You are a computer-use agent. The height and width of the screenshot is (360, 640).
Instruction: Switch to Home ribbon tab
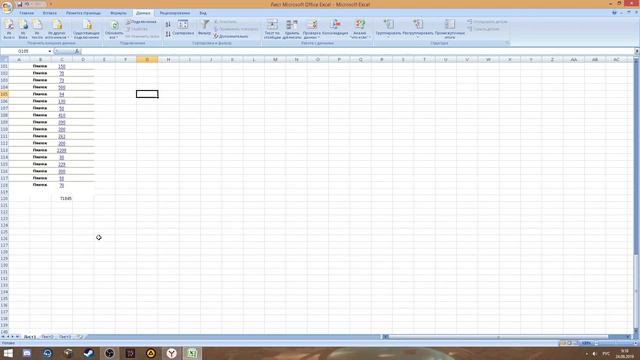[27, 13]
